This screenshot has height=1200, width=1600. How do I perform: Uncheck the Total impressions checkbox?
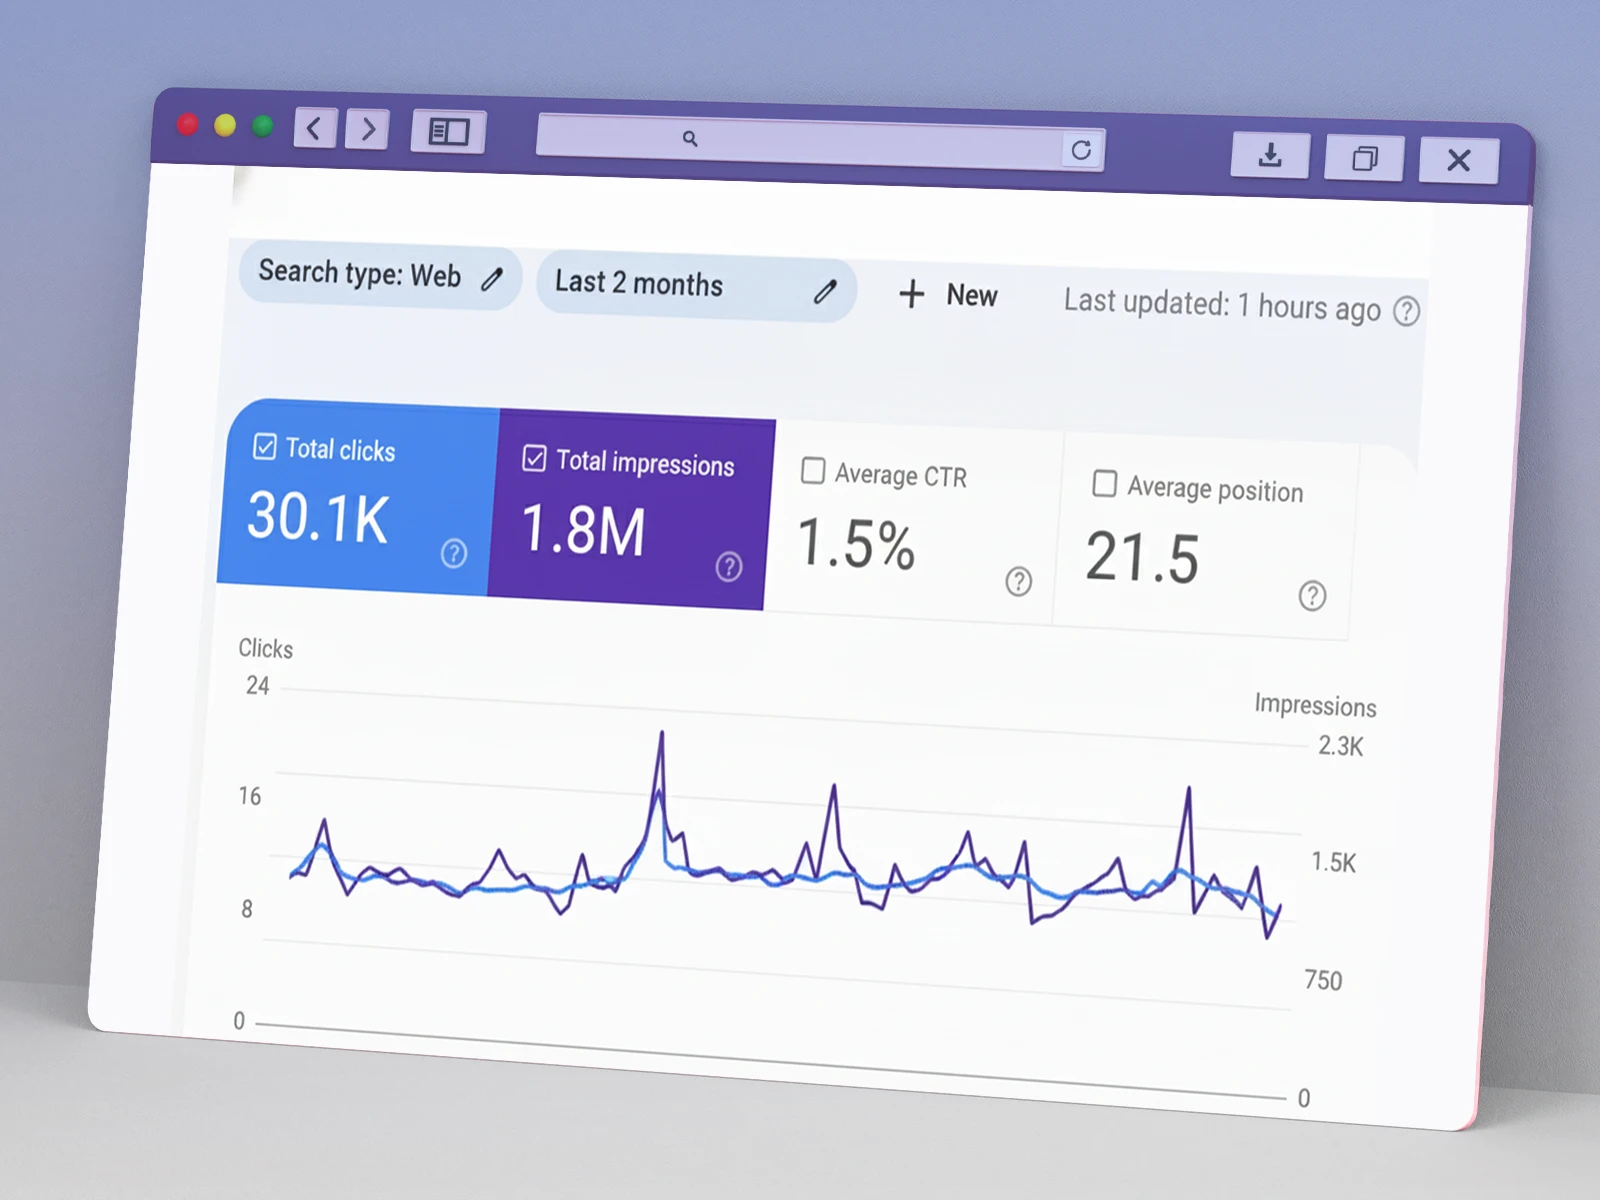pyautogui.click(x=534, y=458)
